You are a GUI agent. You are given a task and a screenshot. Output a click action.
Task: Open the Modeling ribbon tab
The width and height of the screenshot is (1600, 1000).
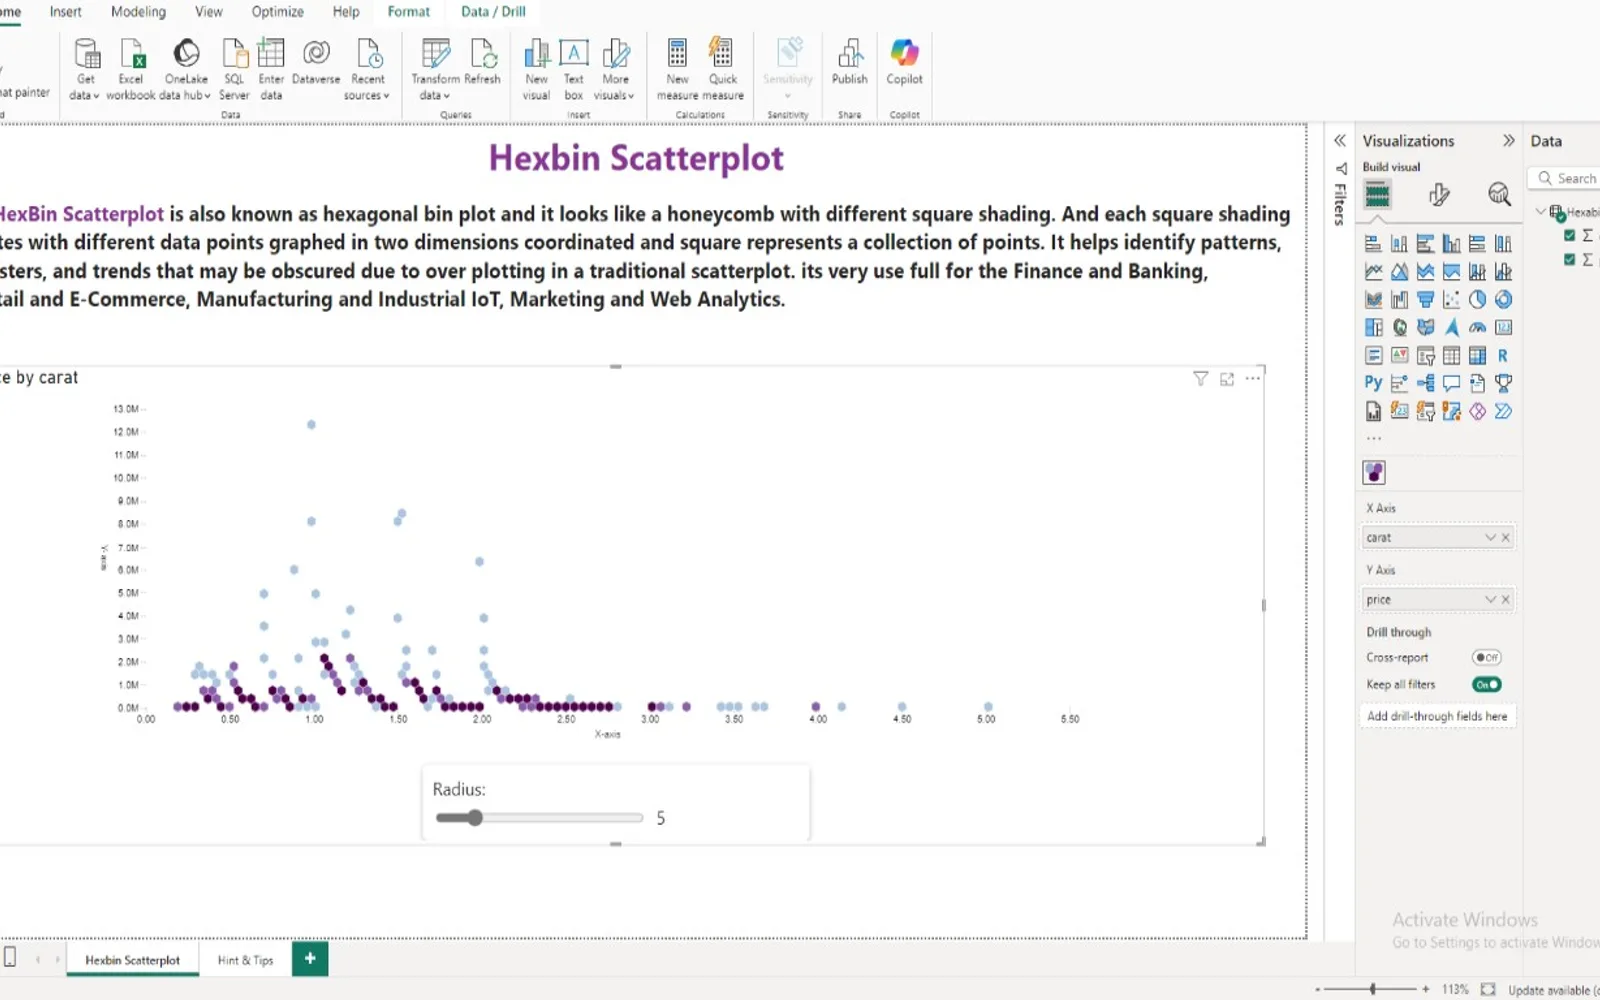(138, 12)
